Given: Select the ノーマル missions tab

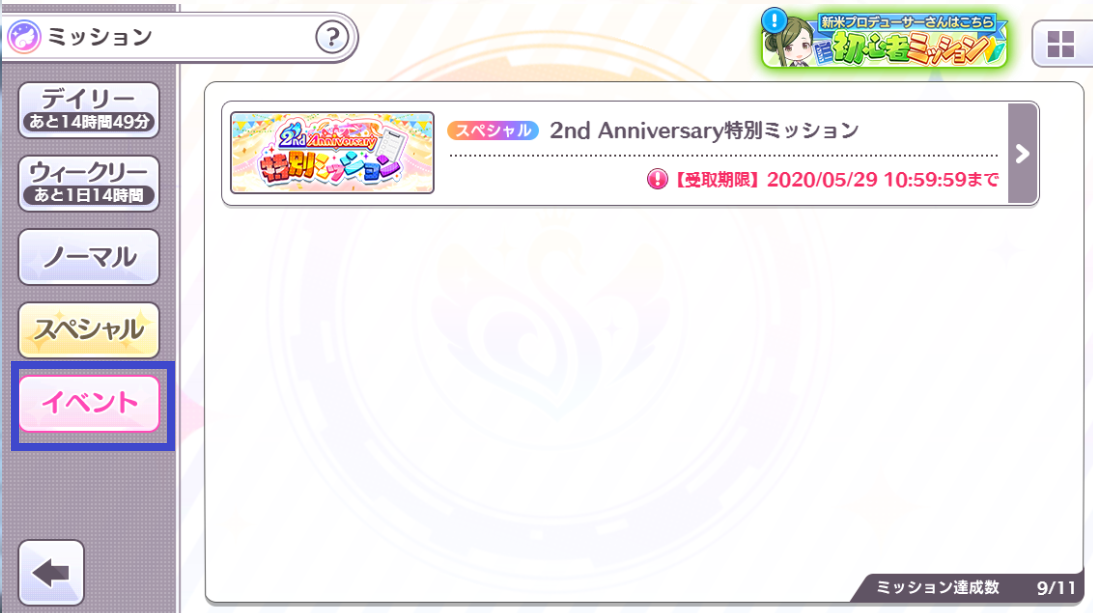Looking at the screenshot, I should [89, 257].
